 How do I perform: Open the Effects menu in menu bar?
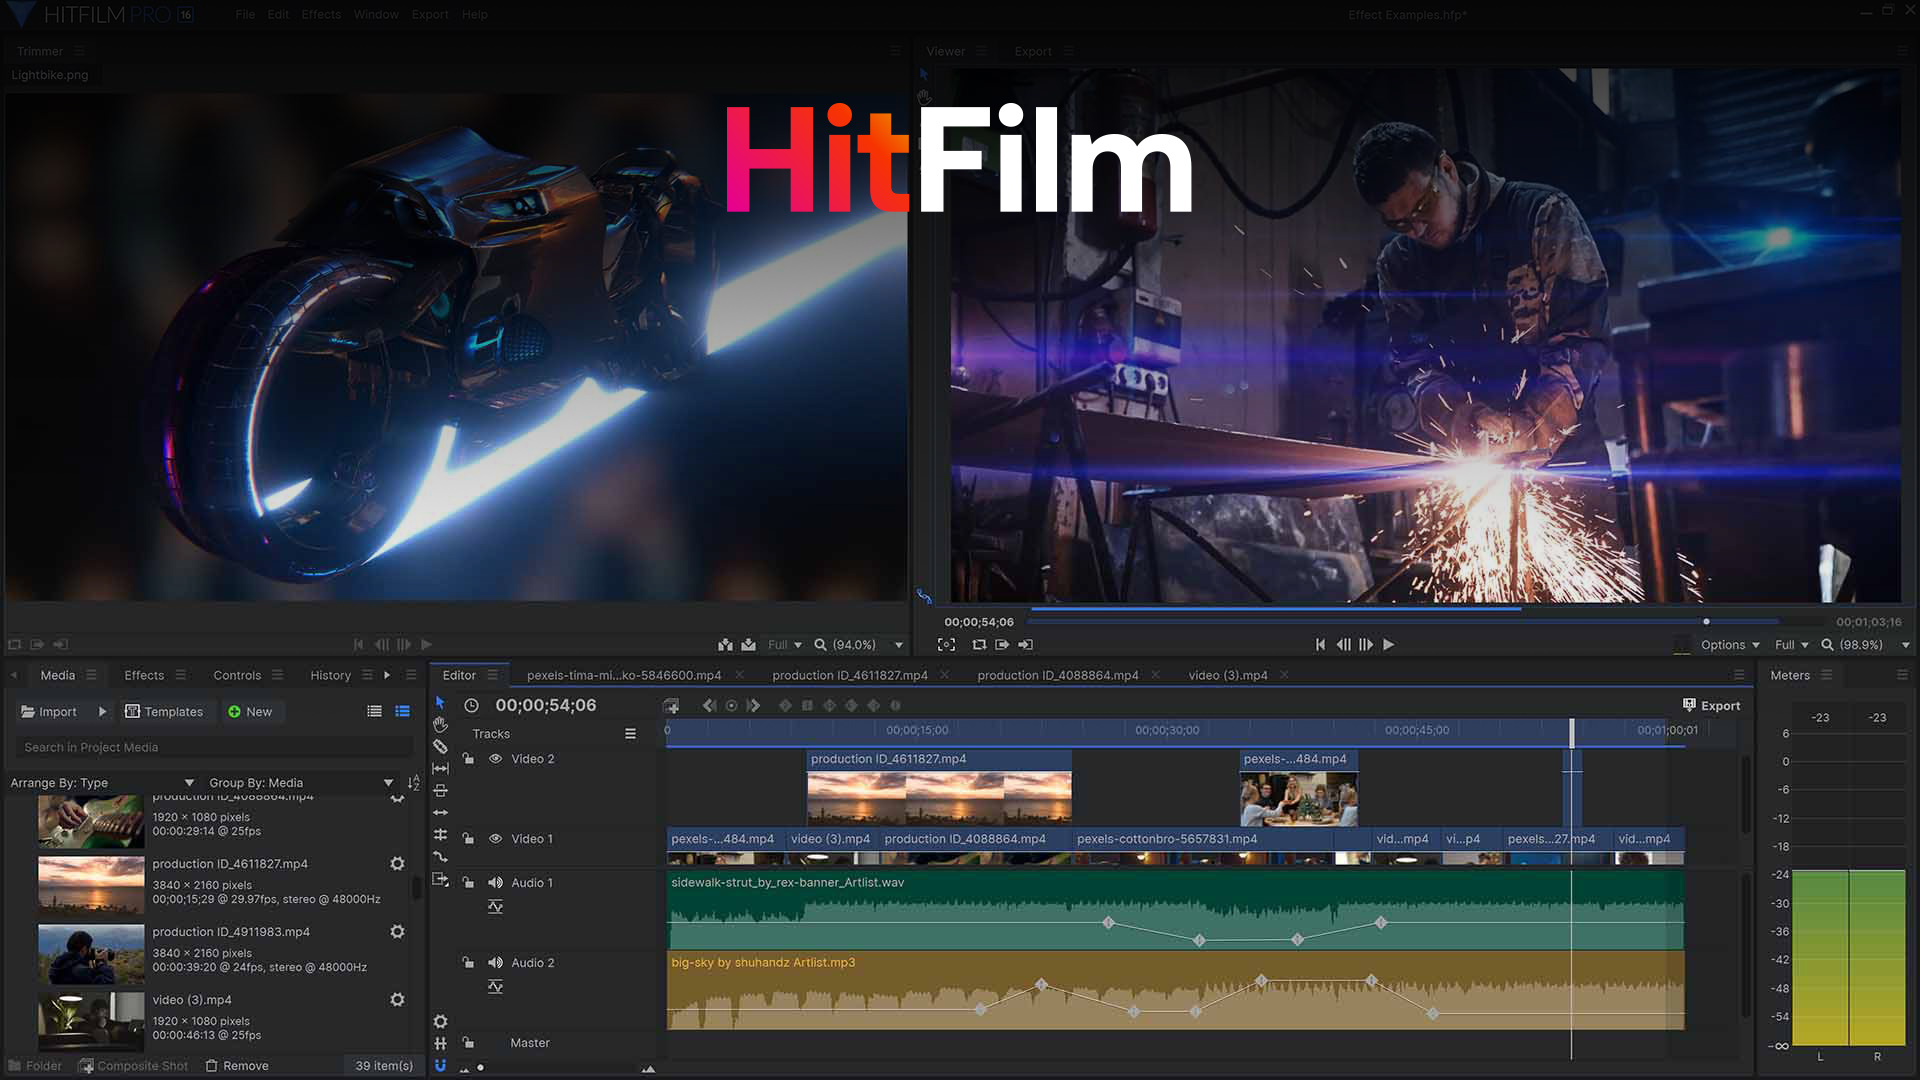click(x=321, y=14)
